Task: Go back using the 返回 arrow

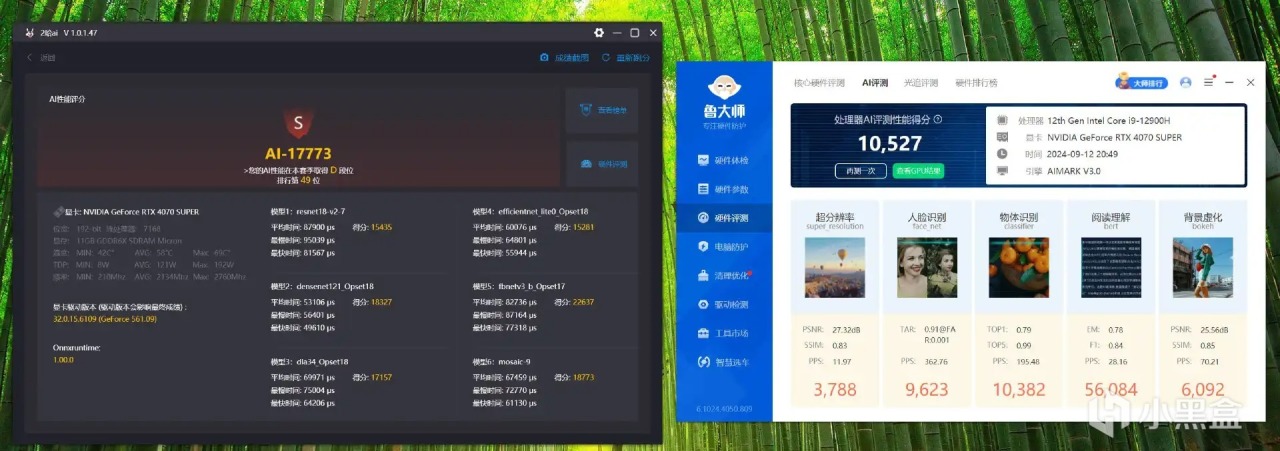Action: [41, 58]
